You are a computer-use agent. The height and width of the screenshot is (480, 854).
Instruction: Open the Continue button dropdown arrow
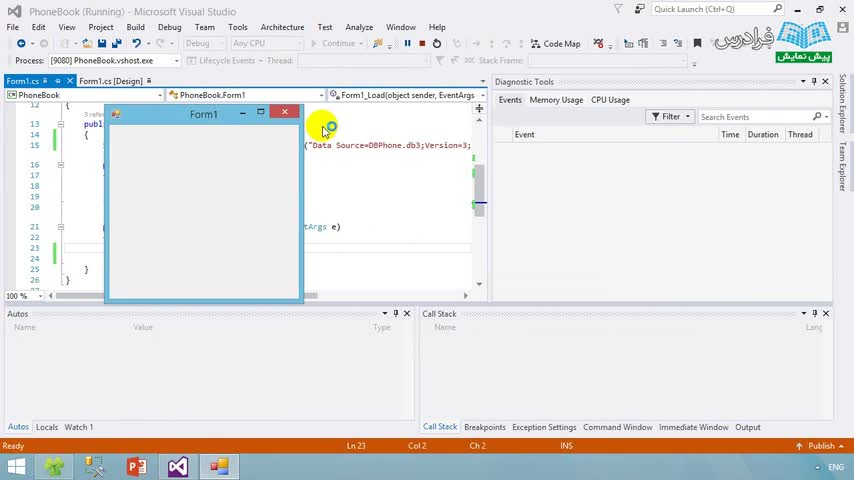point(361,44)
